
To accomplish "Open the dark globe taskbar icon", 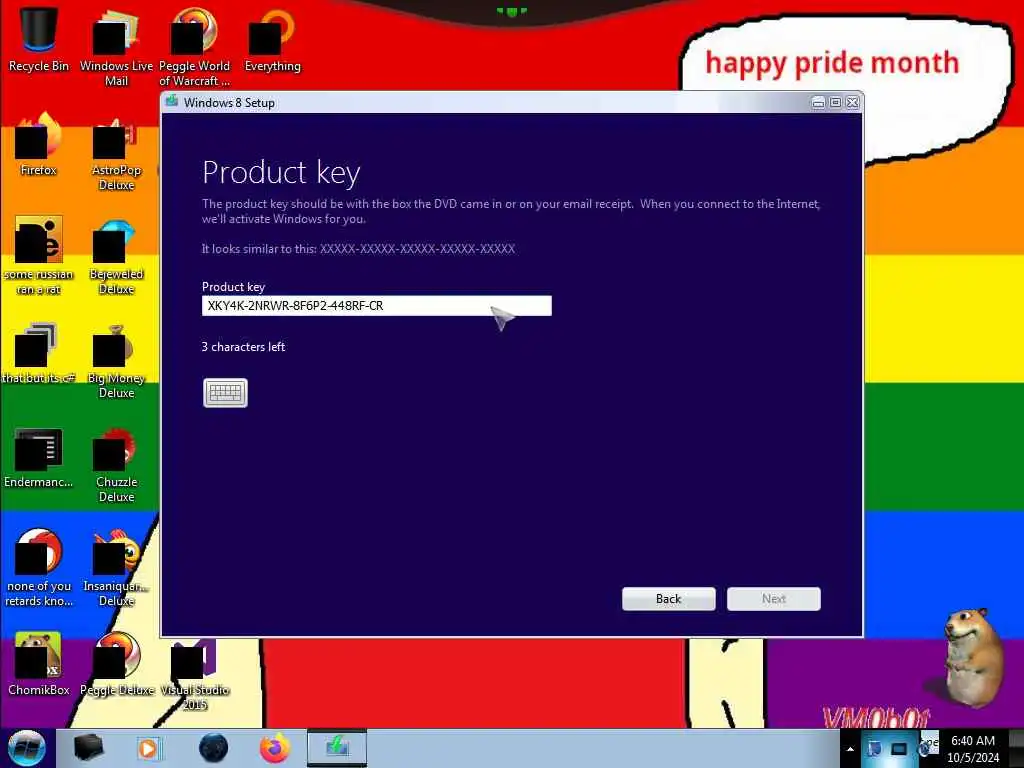I will click(213, 748).
